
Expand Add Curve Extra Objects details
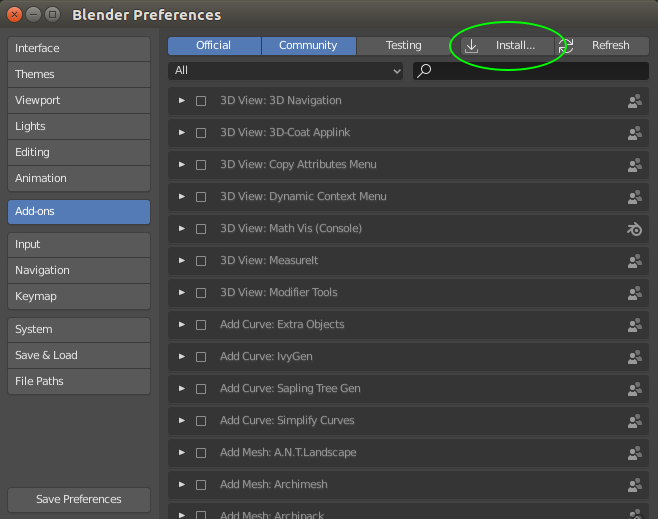tap(182, 325)
